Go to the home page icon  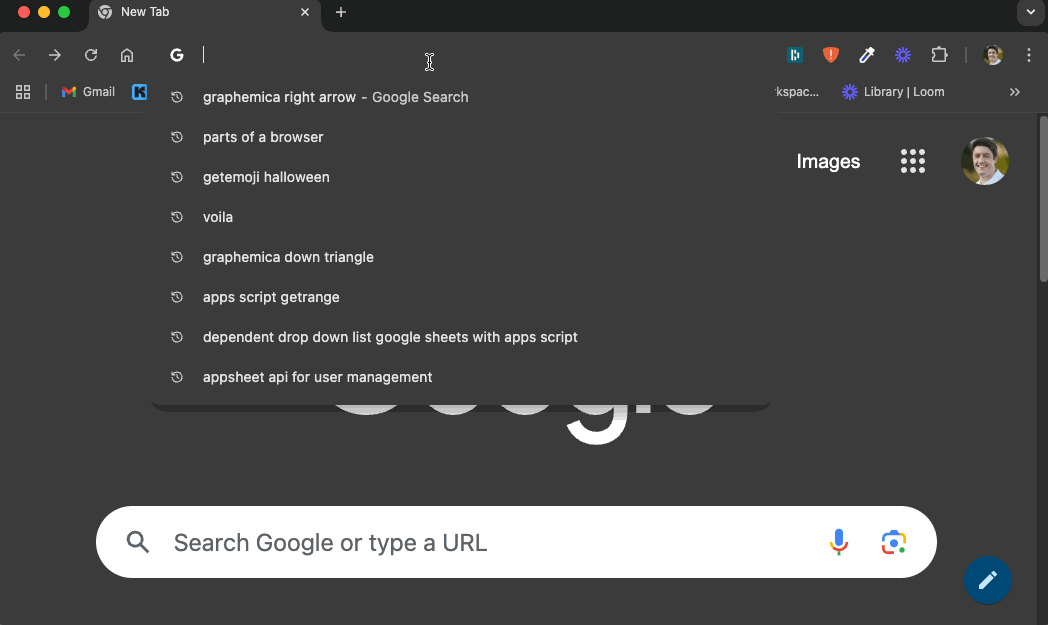(x=127, y=55)
